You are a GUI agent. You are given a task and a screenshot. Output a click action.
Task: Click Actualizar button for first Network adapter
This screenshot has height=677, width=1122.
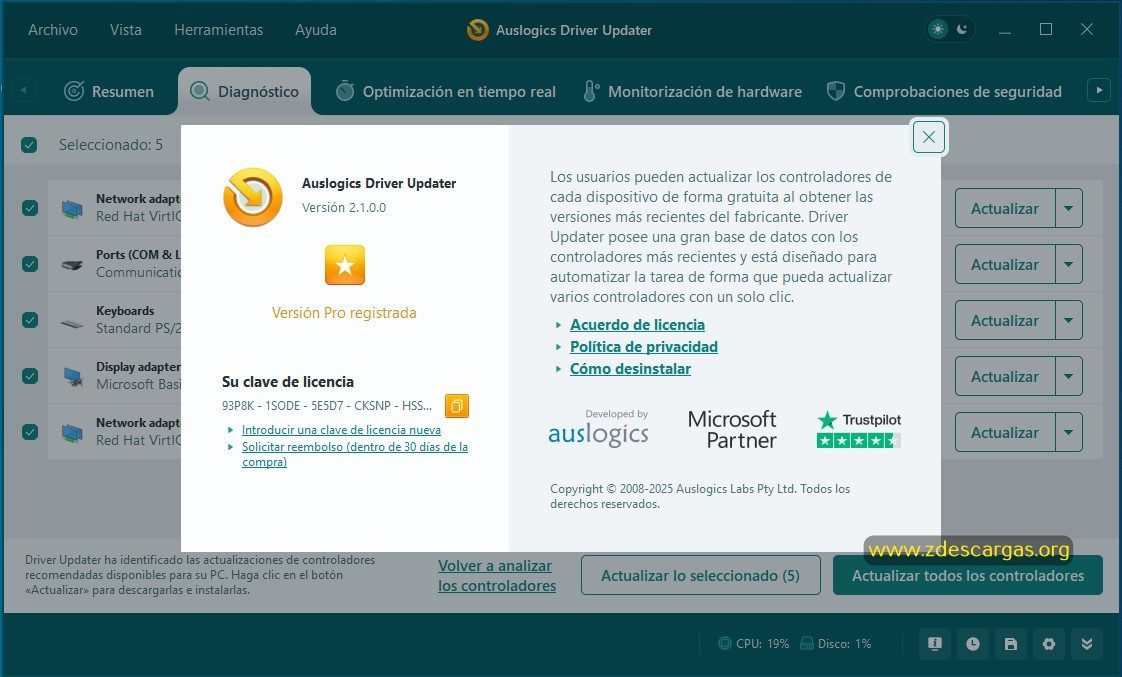[1005, 208]
